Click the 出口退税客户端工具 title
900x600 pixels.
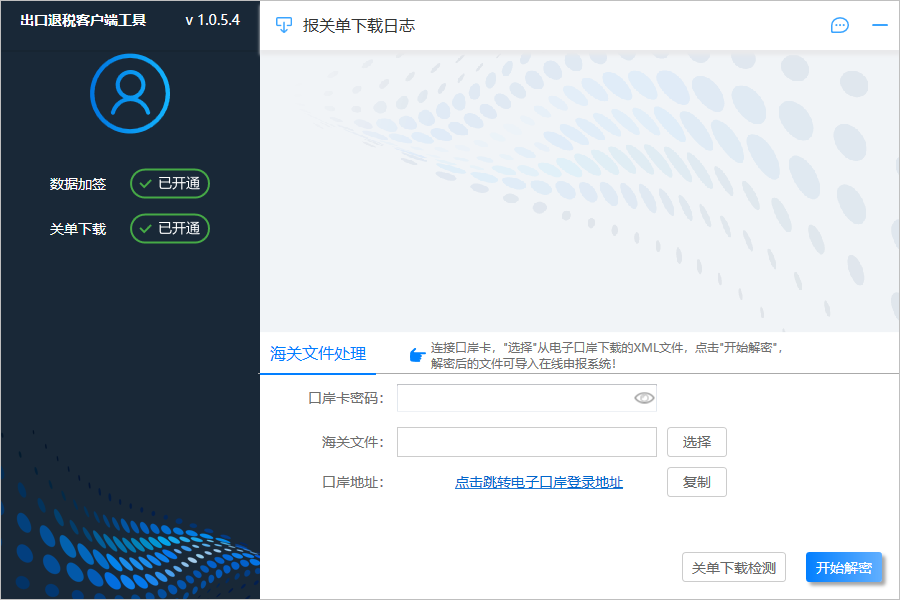pyautogui.click(x=83, y=20)
